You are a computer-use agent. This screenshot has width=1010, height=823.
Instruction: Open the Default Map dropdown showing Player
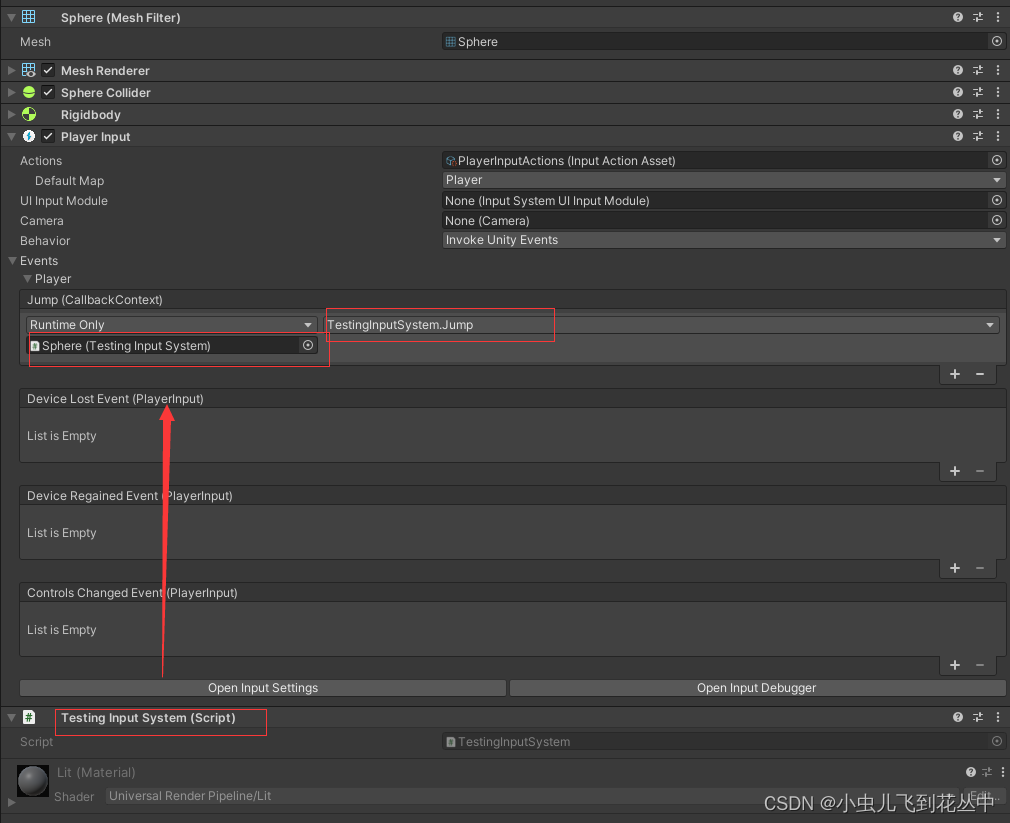723,180
